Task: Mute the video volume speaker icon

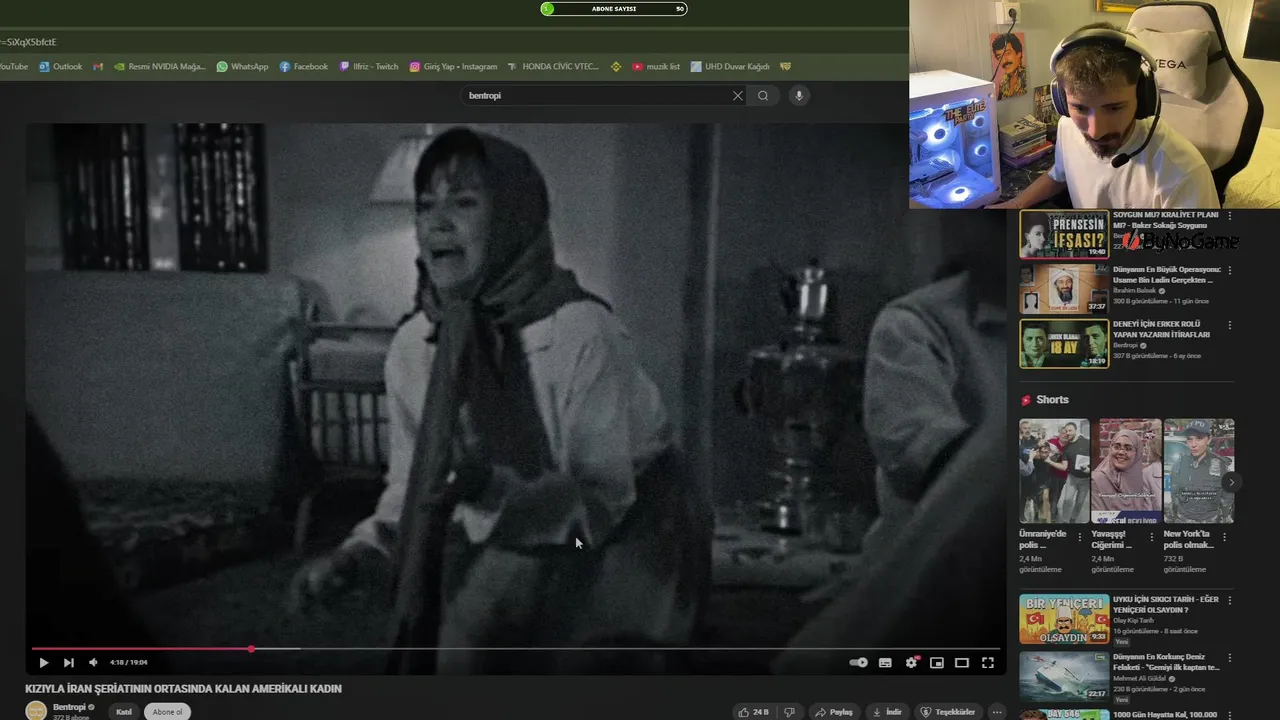Action: (x=93, y=662)
